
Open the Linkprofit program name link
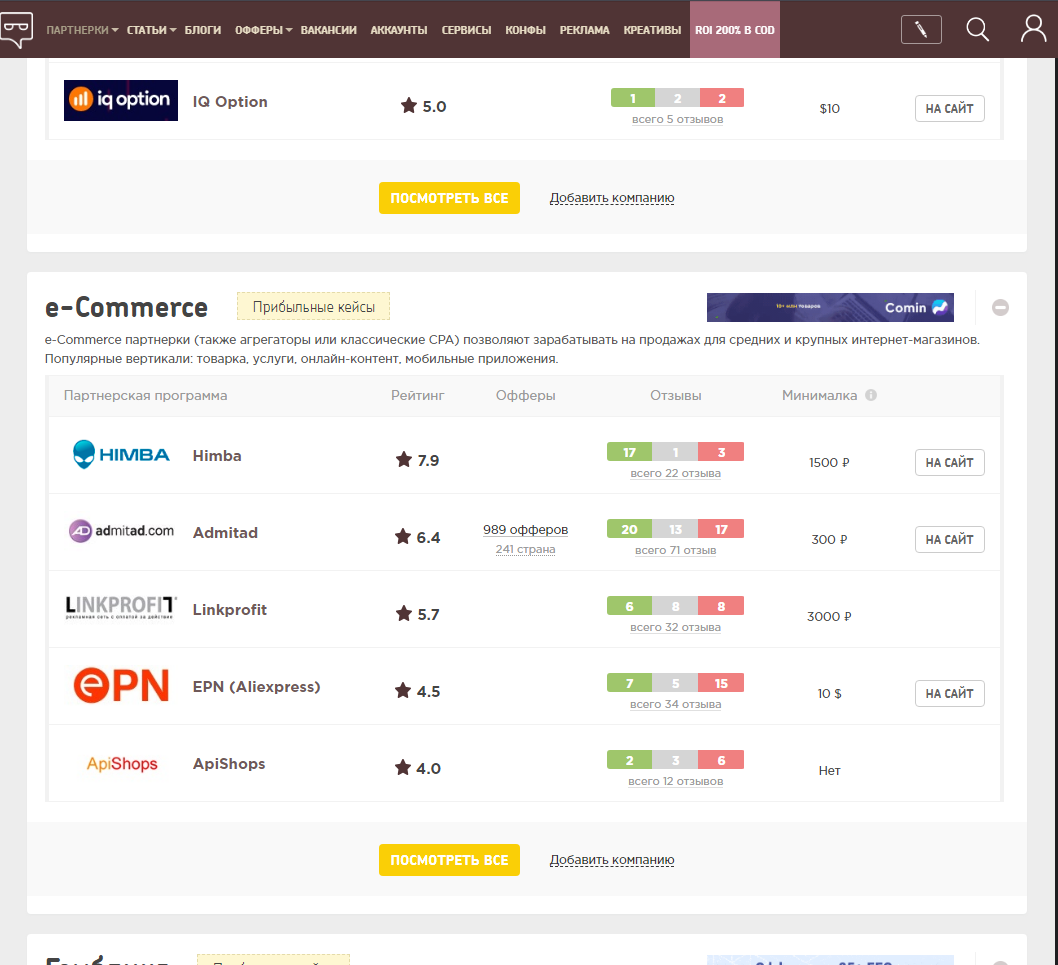(x=230, y=609)
